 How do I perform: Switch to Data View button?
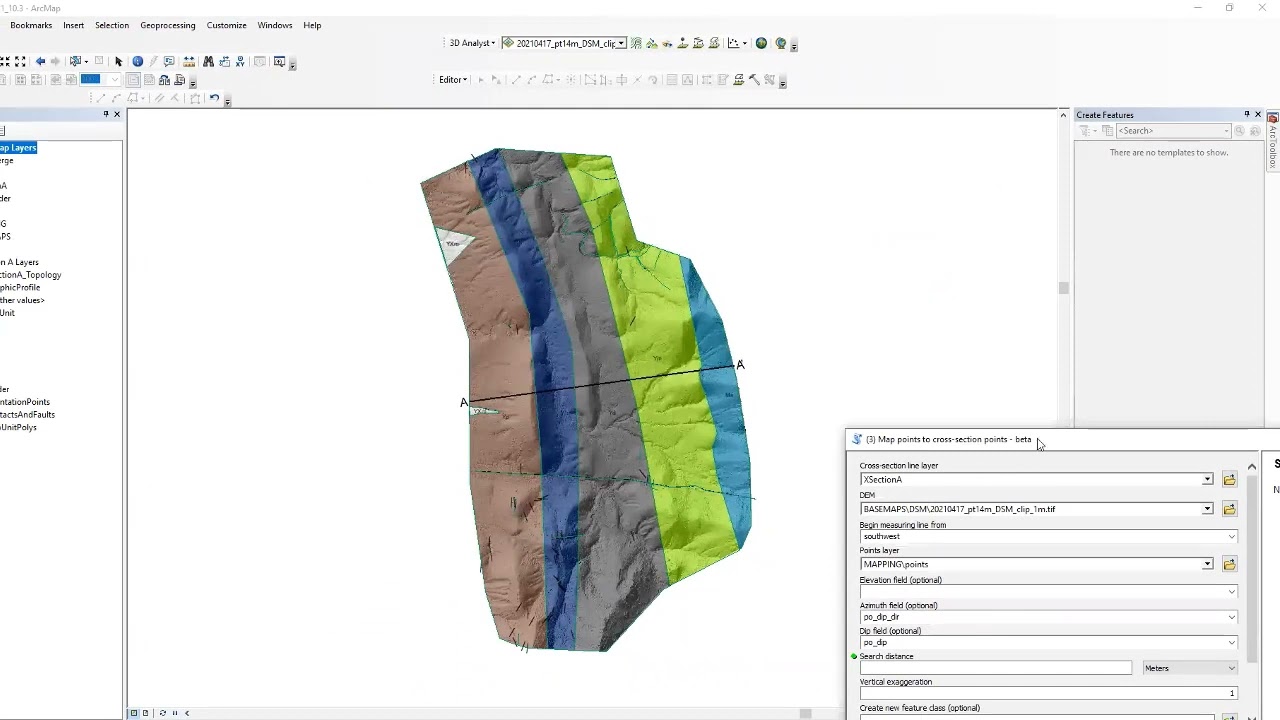pos(134,713)
